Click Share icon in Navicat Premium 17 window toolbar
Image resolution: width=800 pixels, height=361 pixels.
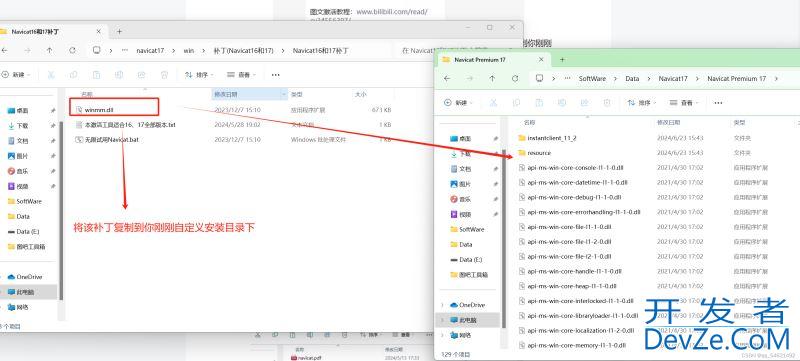click(584, 102)
